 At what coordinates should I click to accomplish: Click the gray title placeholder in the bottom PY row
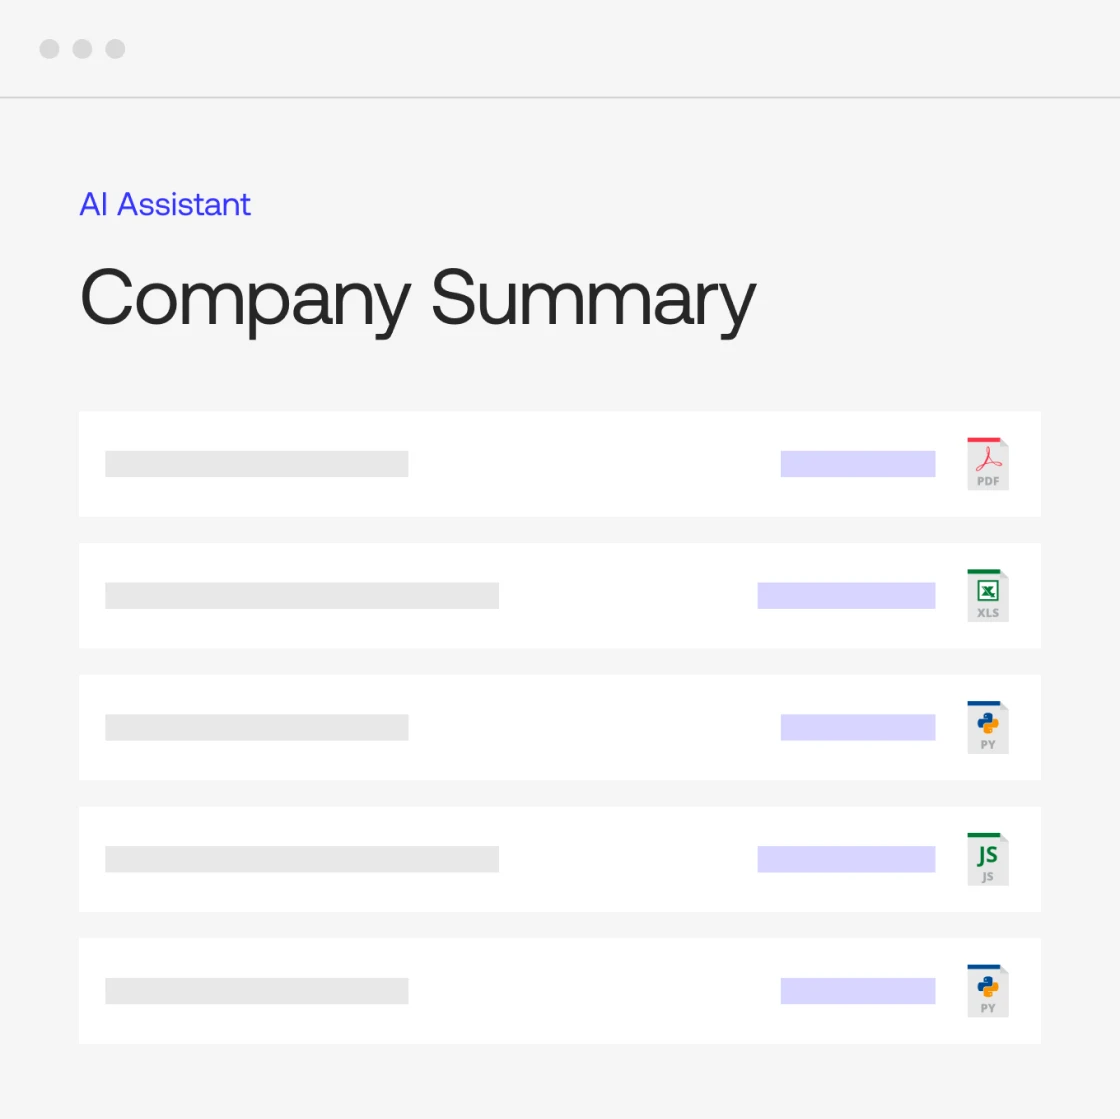[x=256, y=991]
